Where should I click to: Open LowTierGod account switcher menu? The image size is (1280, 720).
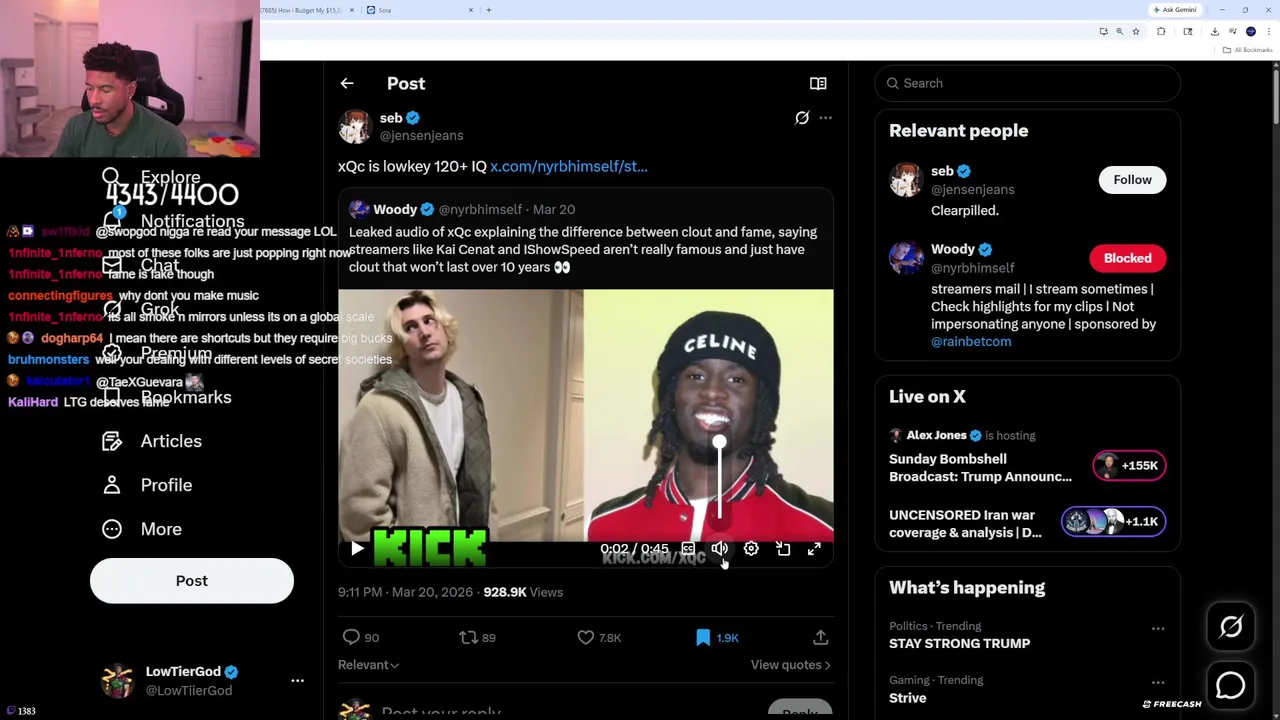[x=206, y=681]
